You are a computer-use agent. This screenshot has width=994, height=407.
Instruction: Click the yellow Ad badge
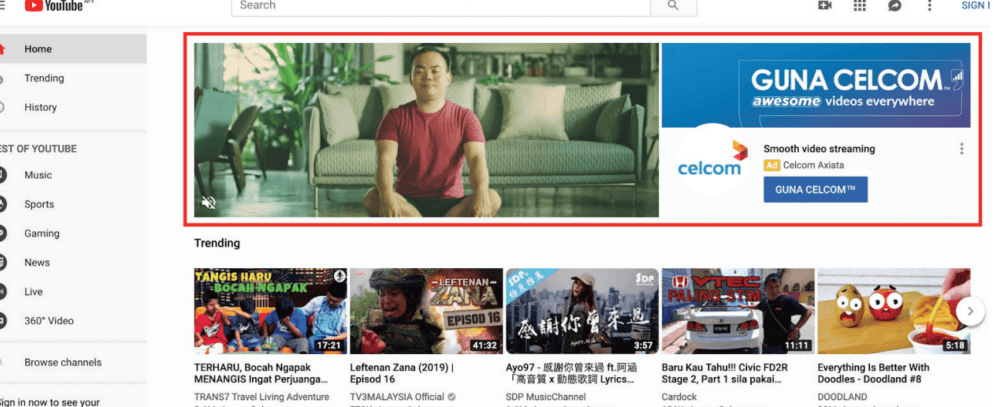771,165
